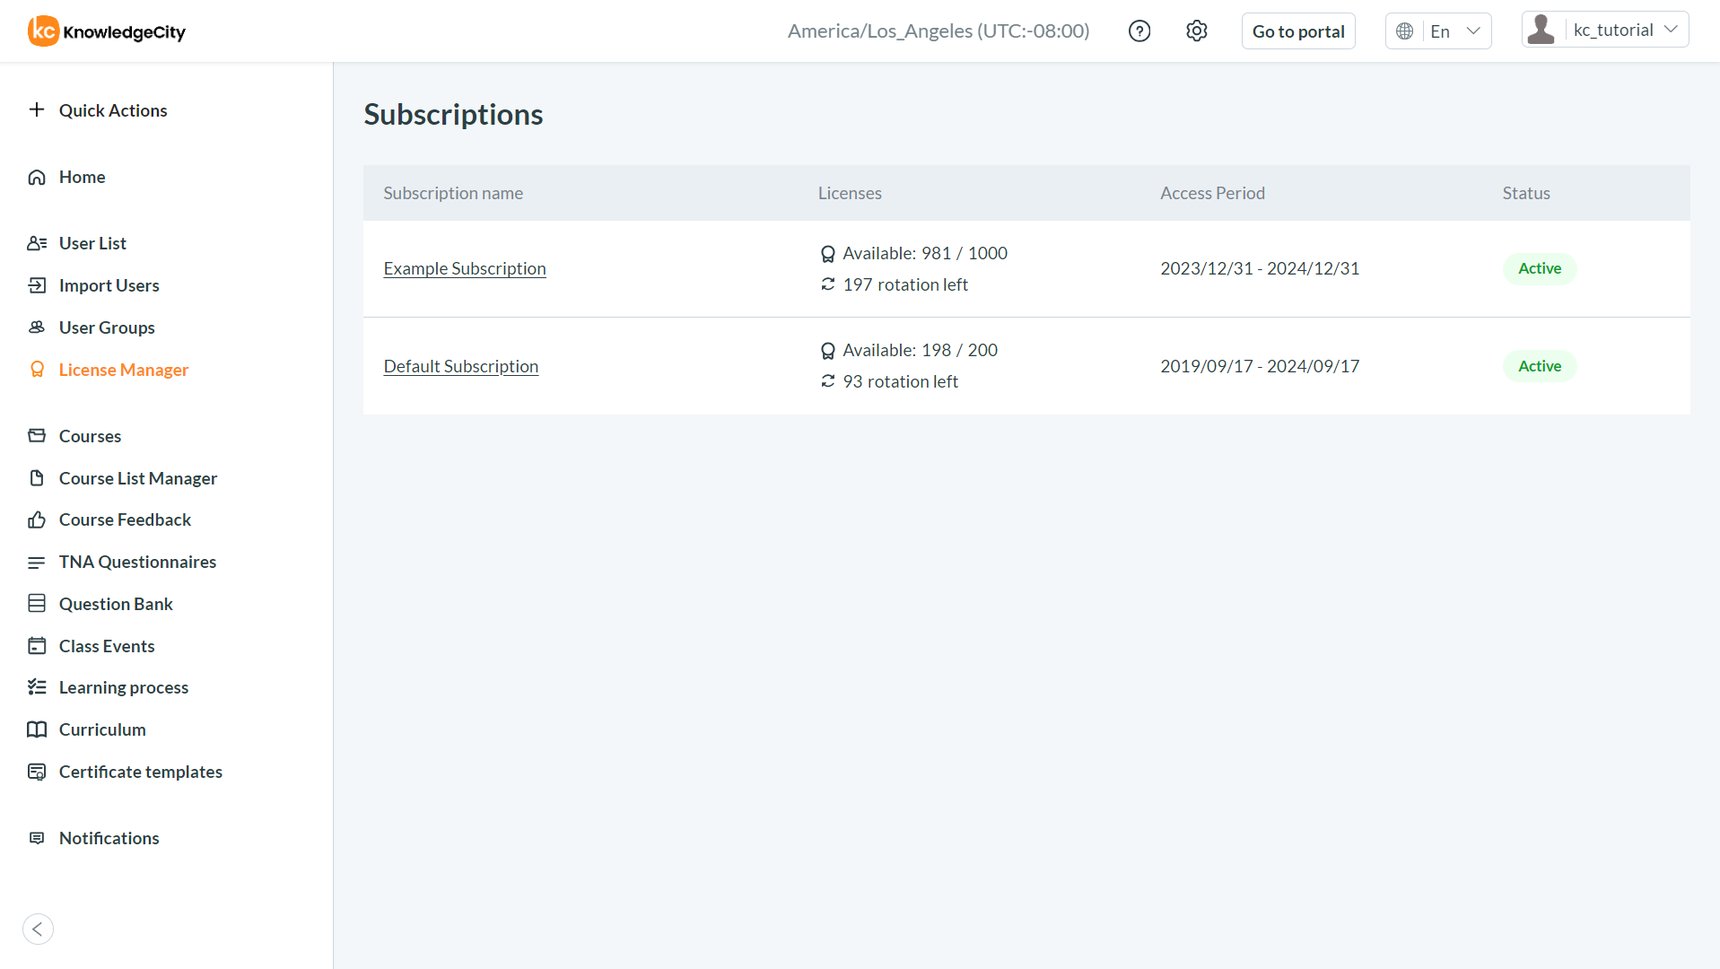Navigate to the Course Feedback menu item
1720x969 pixels.
click(124, 519)
